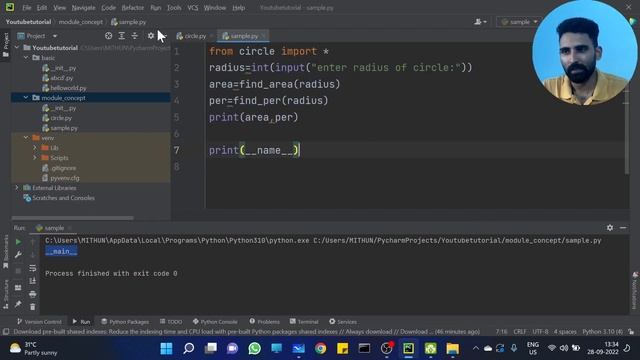Expand External Libraries node
The height and width of the screenshot is (360, 640).
coord(17,188)
